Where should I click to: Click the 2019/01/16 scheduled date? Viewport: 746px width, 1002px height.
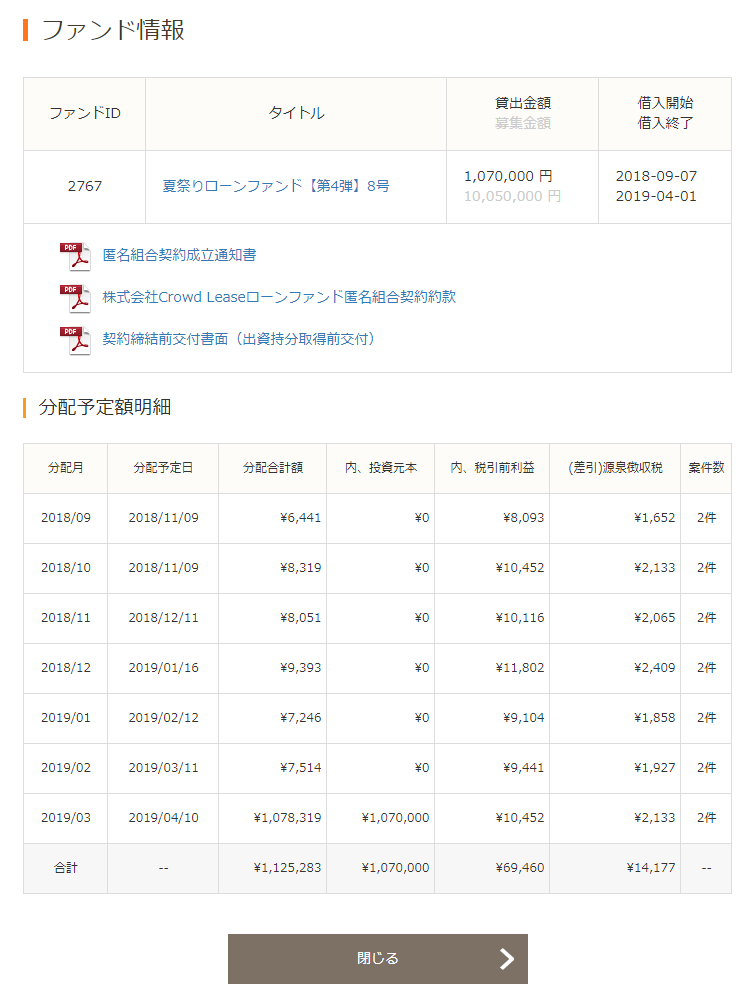click(163, 668)
